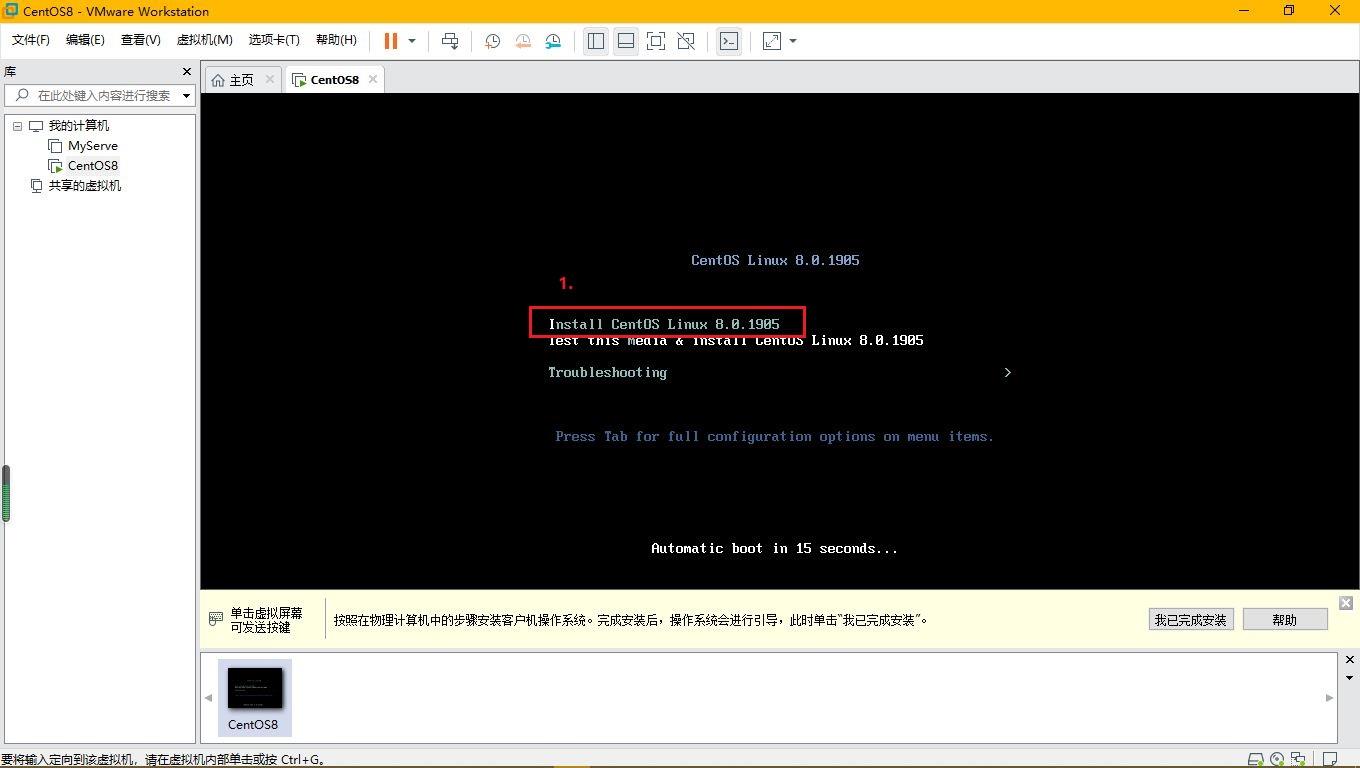Click the keyboard icon in the info bar
The image size is (1360, 768).
(215, 619)
